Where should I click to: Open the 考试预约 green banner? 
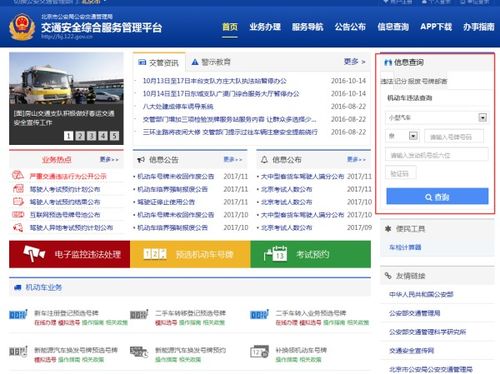[311, 254]
